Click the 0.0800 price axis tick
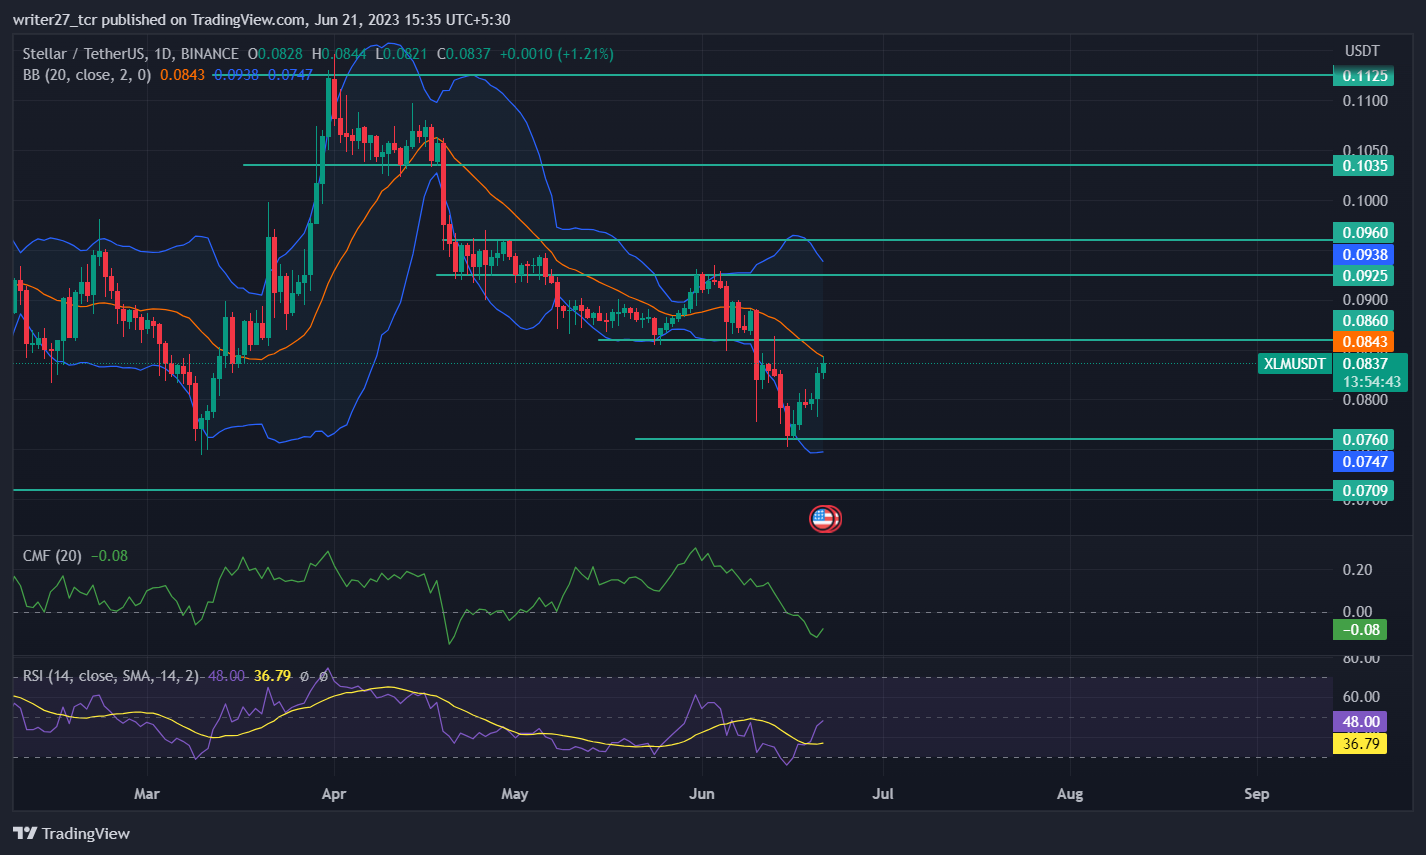 1365,400
